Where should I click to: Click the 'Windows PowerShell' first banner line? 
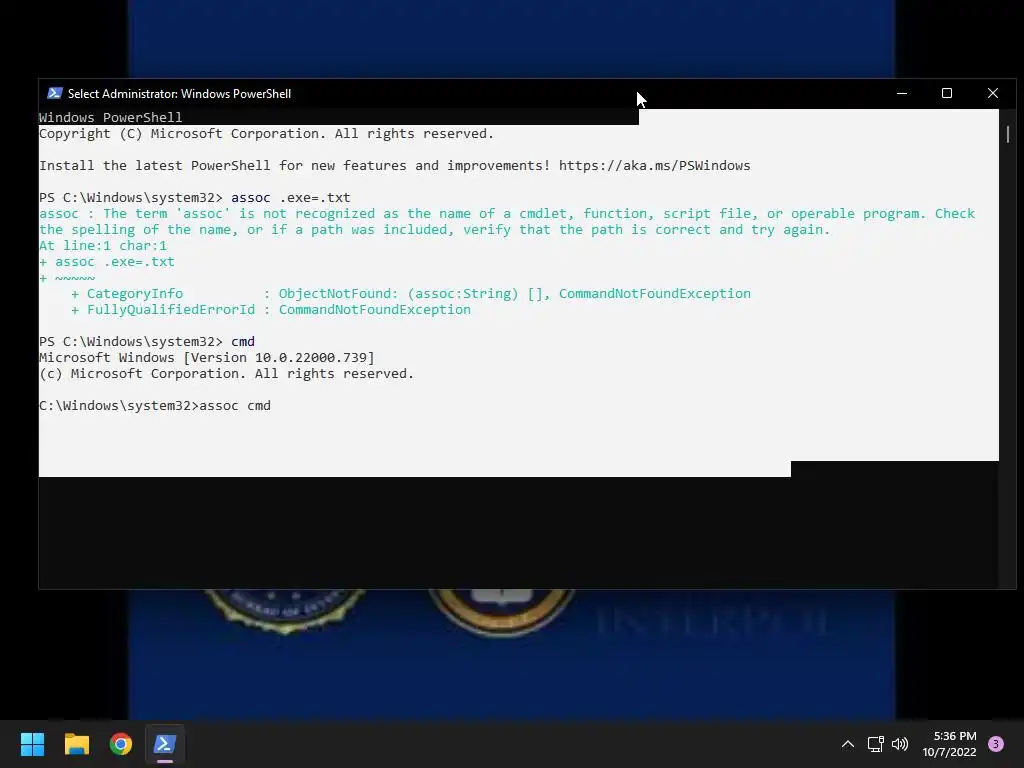tap(110, 118)
